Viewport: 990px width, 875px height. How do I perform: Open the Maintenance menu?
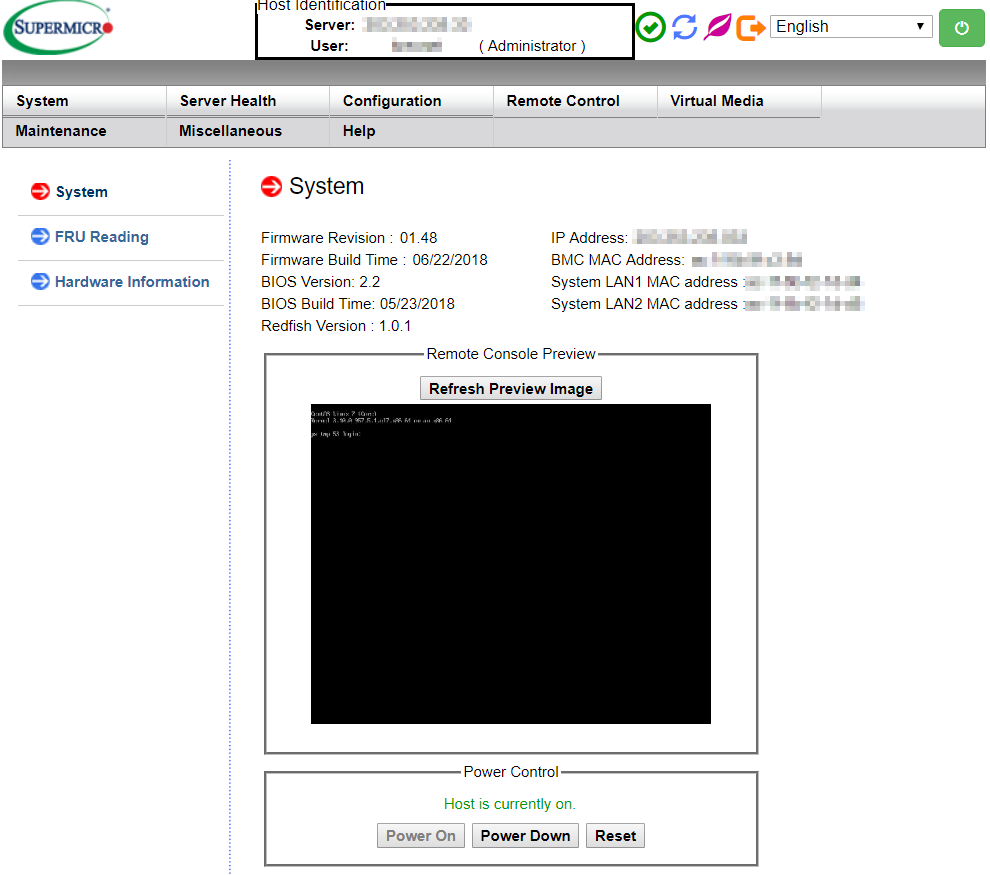point(61,131)
